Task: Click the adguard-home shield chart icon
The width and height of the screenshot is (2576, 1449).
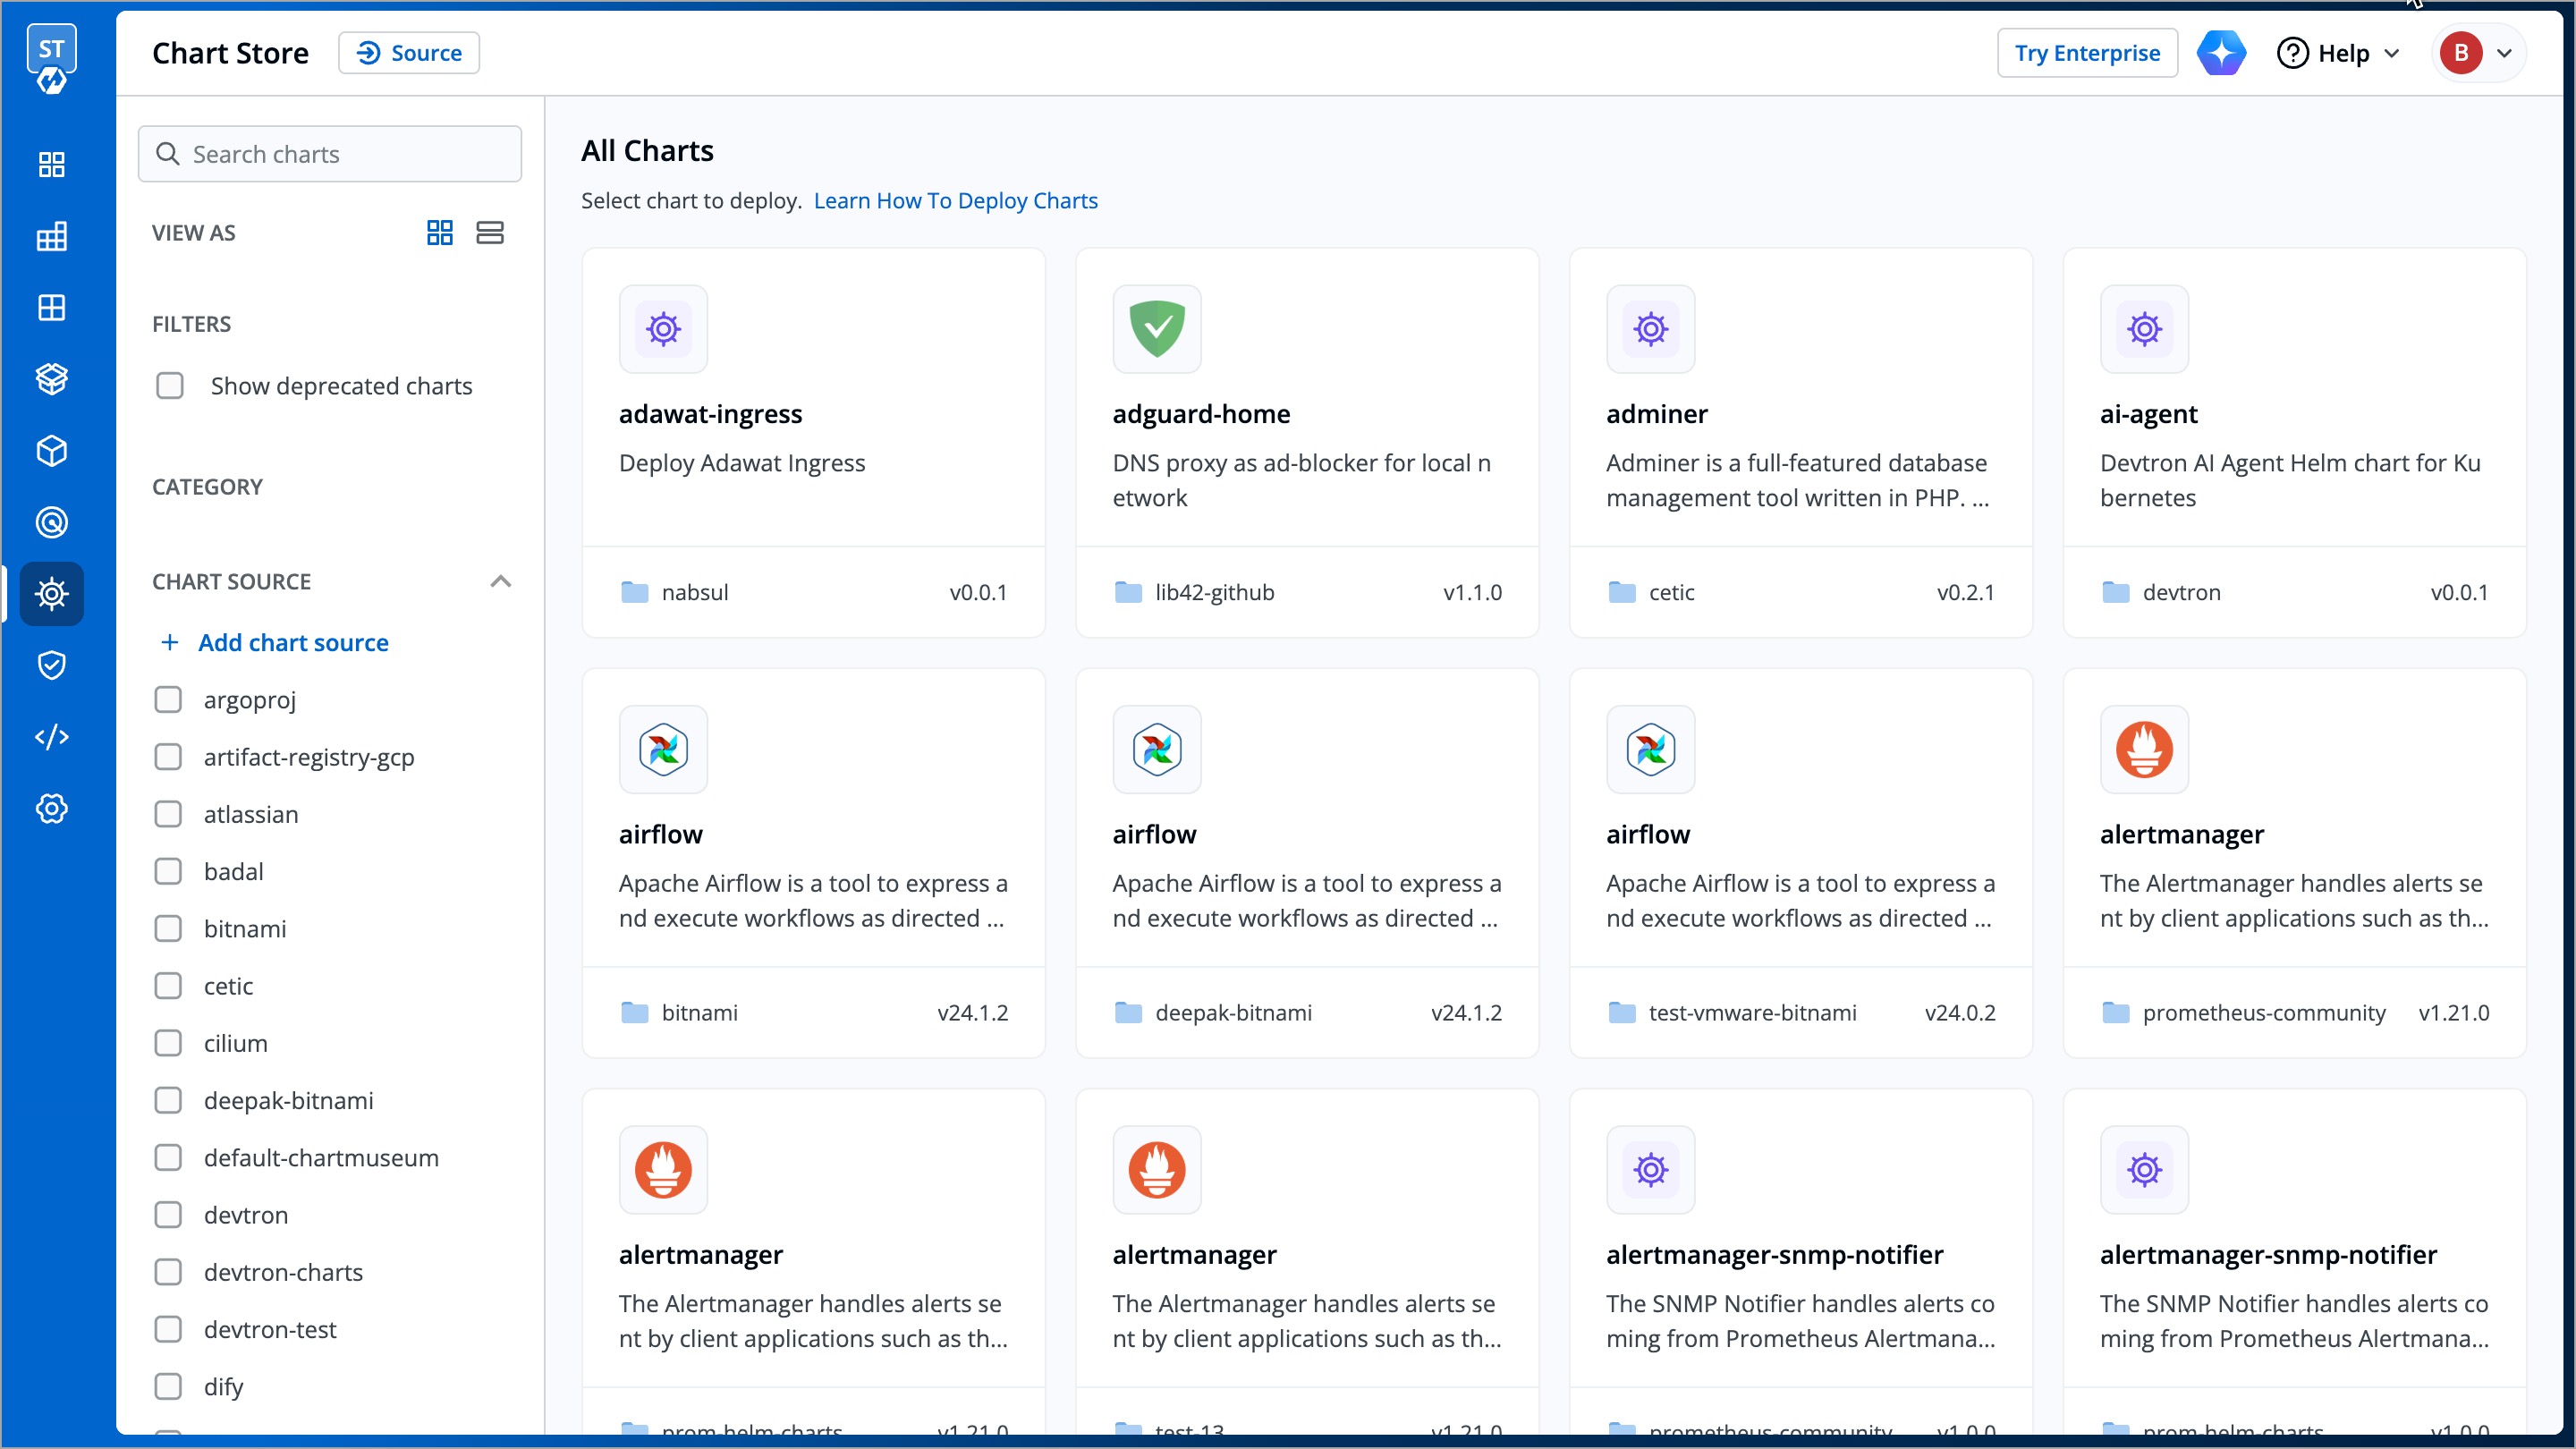Action: coord(1156,329)
